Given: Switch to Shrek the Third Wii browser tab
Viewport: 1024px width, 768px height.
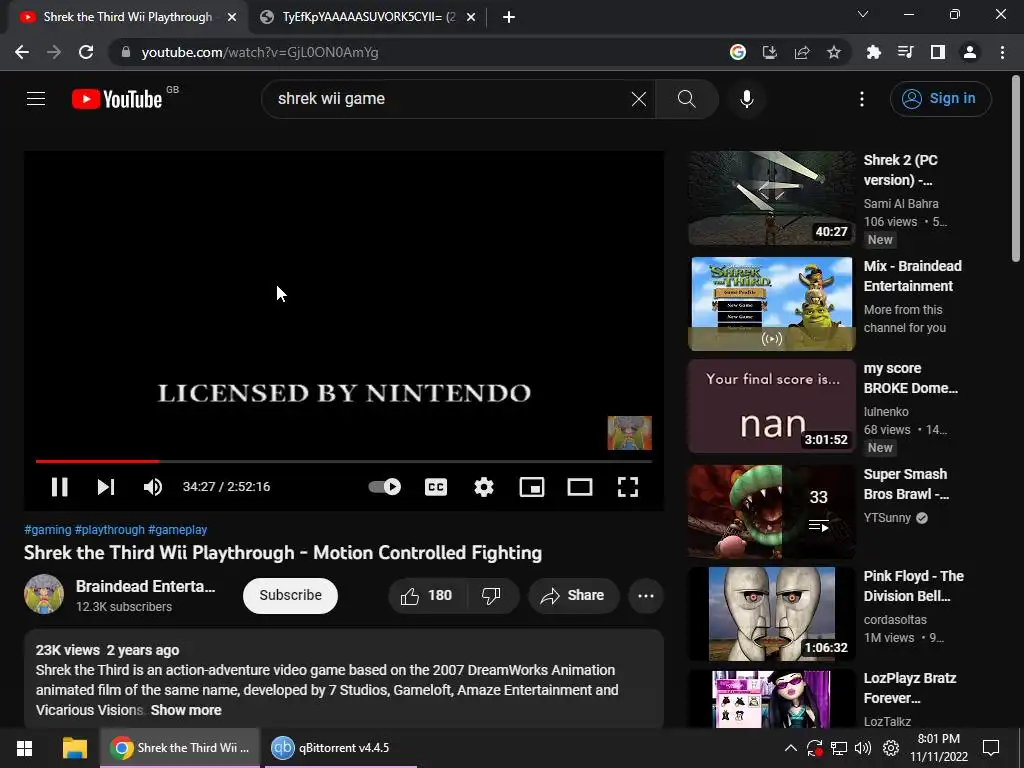Looking at the screenshot, I should pos(127,17).
